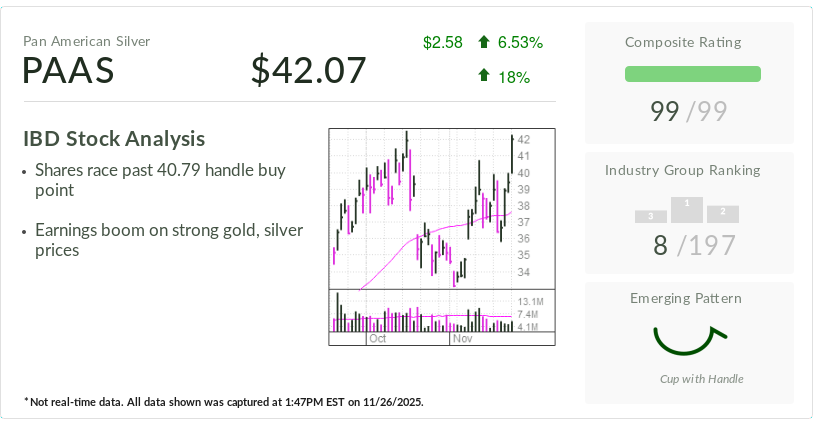The image size is (816, 427).
Task: Open the handle buy point bullet
Action: (160, 180)
